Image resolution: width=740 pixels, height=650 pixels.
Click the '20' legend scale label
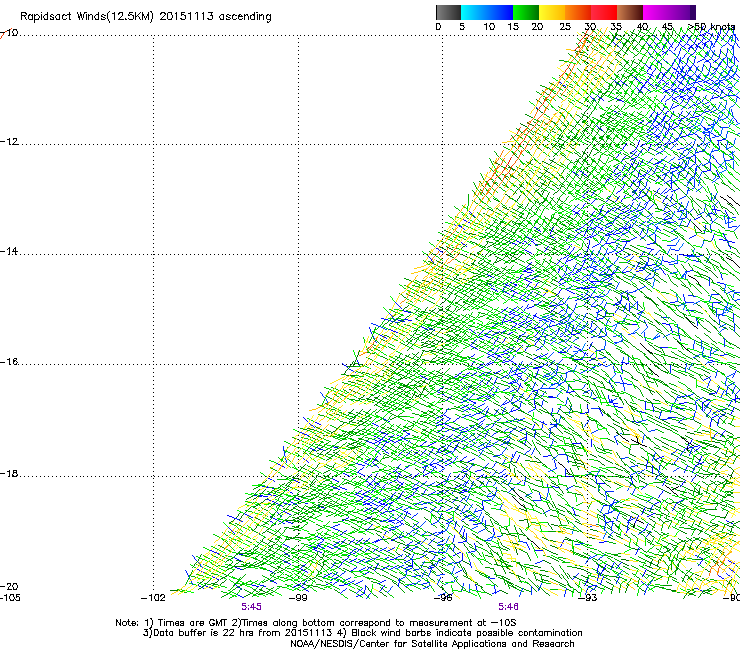pos(537,27)
